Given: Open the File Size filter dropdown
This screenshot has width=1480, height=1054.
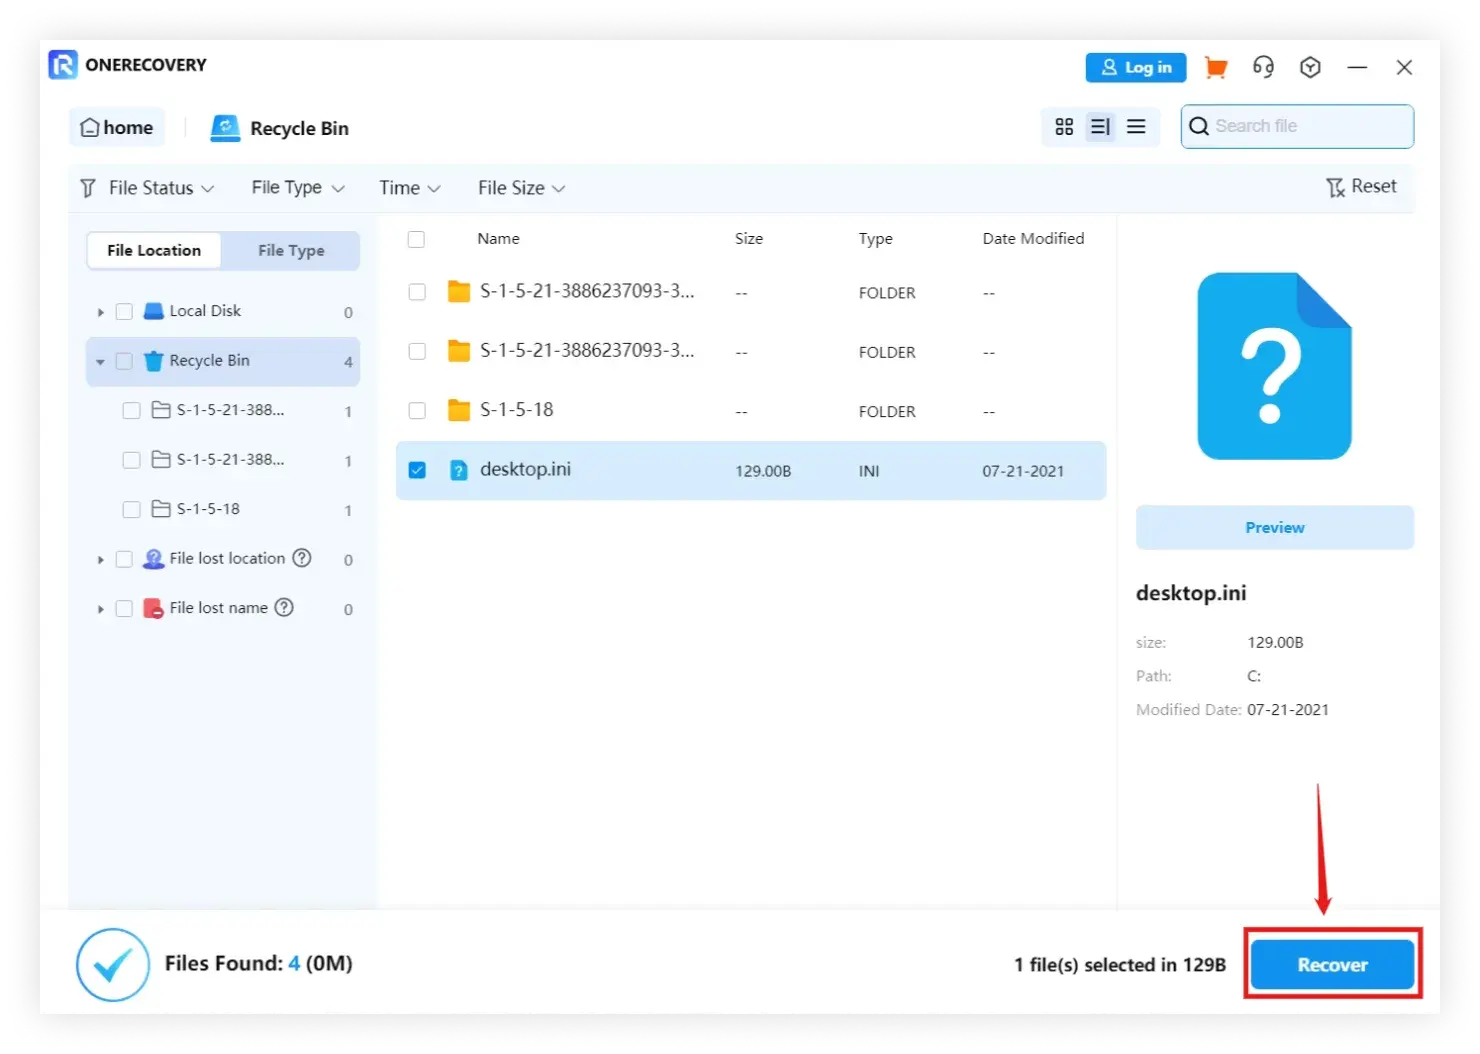Looking at the screenshot, I should [521, 188].
